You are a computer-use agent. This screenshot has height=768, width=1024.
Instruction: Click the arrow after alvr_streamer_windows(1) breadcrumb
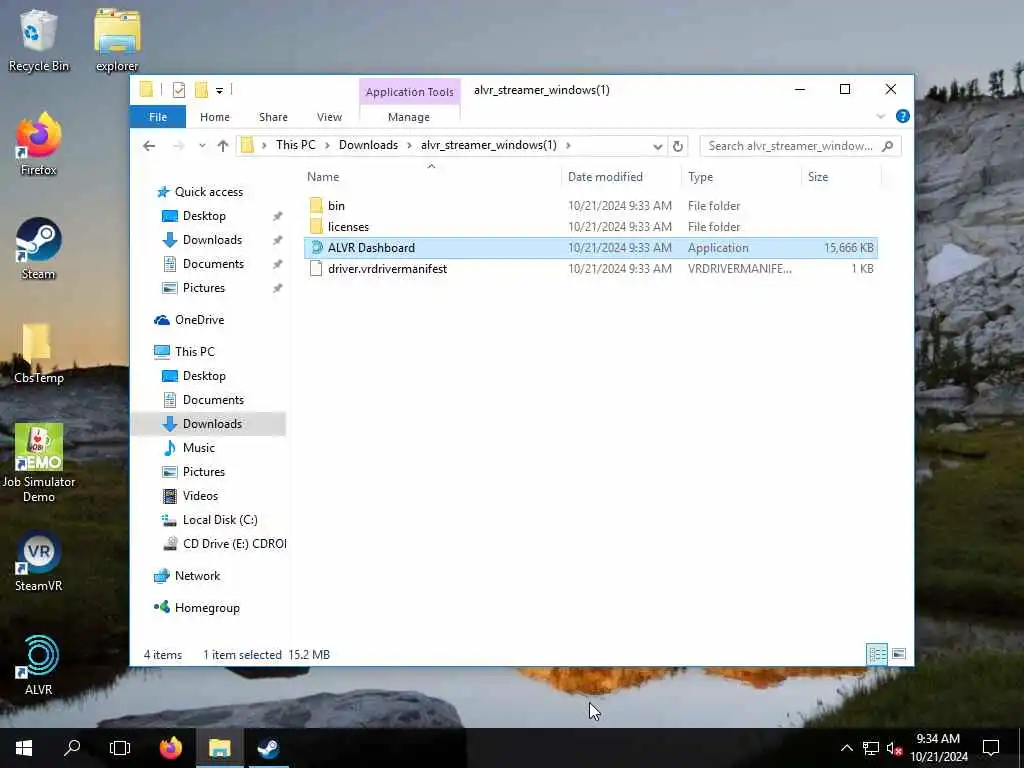[x=568, y=145]
